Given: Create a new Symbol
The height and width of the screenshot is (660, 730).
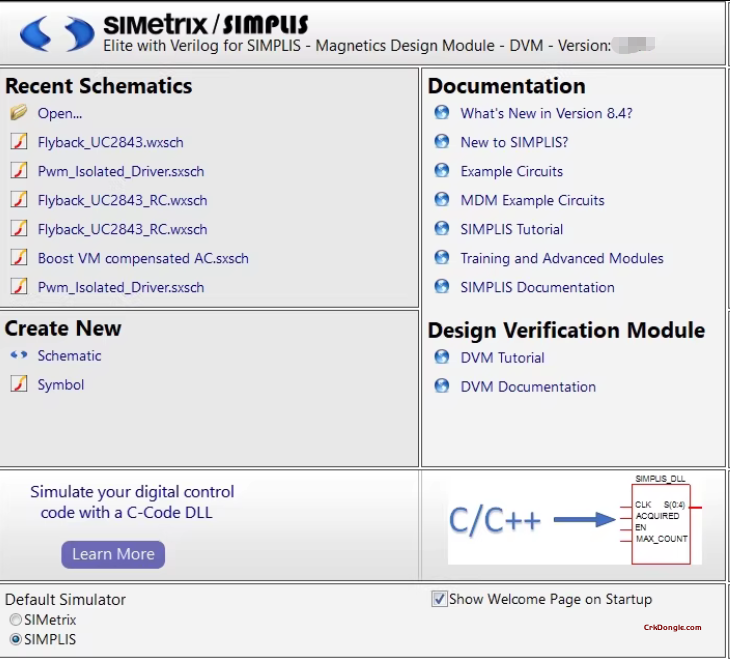Looking at the screenshot, I should 61,385.
